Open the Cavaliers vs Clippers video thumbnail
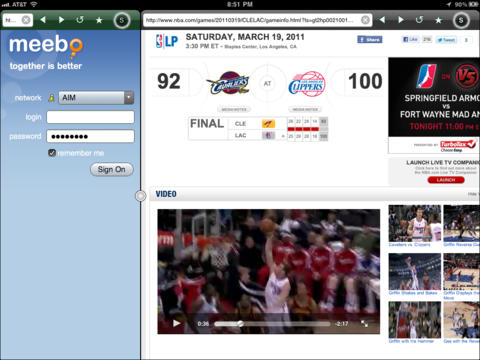This screenshot has width=480, height=360. click(x=414, y=226)
